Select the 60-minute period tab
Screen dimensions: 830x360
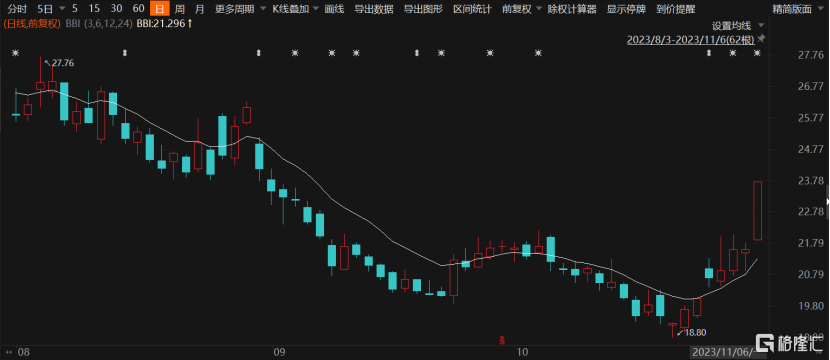coord(139,9)
